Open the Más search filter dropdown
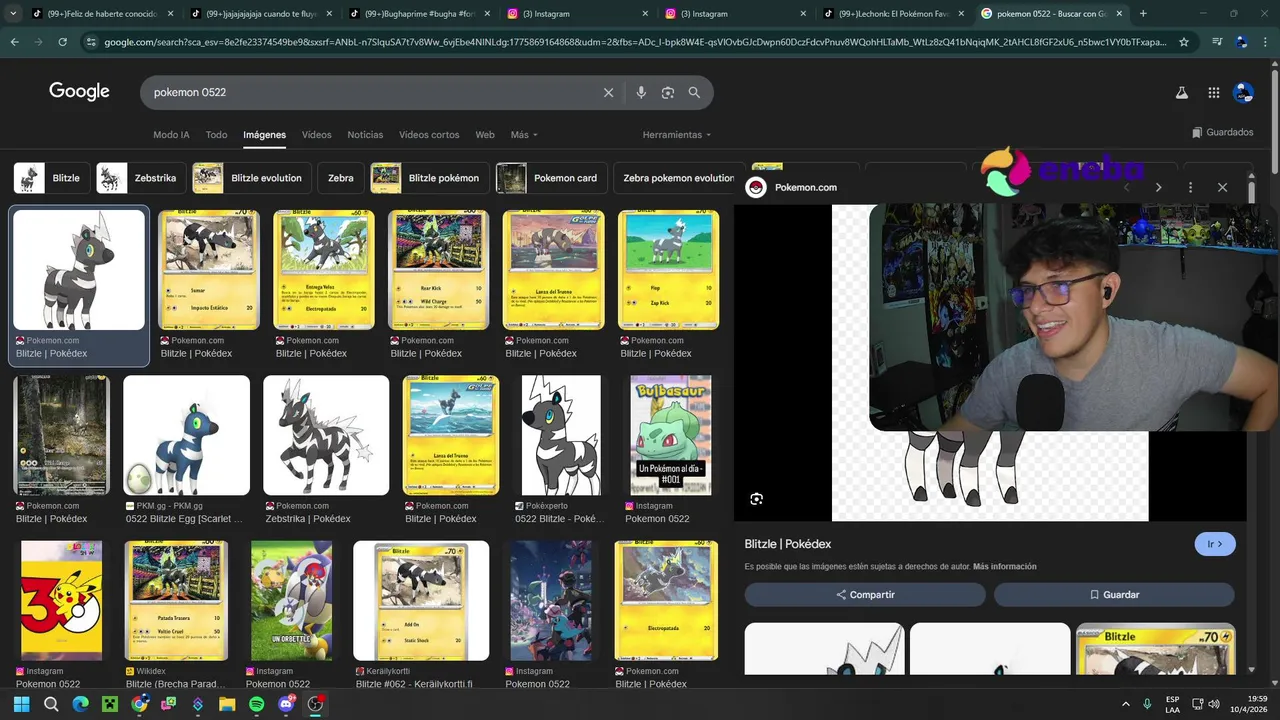Viewport: 1280px width, 720px height. (524, 135)
